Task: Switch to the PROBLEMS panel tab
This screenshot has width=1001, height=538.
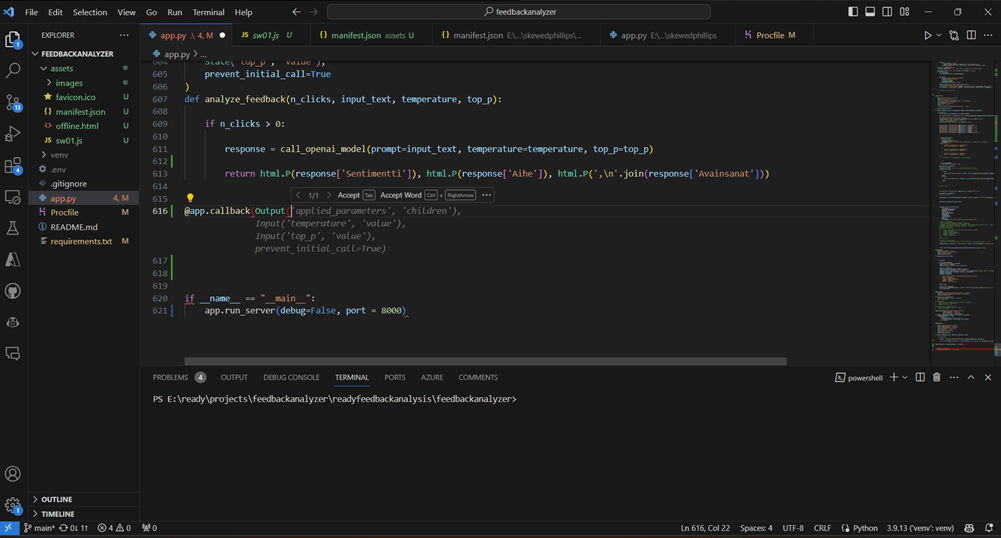Action: [x=170, y=377]
